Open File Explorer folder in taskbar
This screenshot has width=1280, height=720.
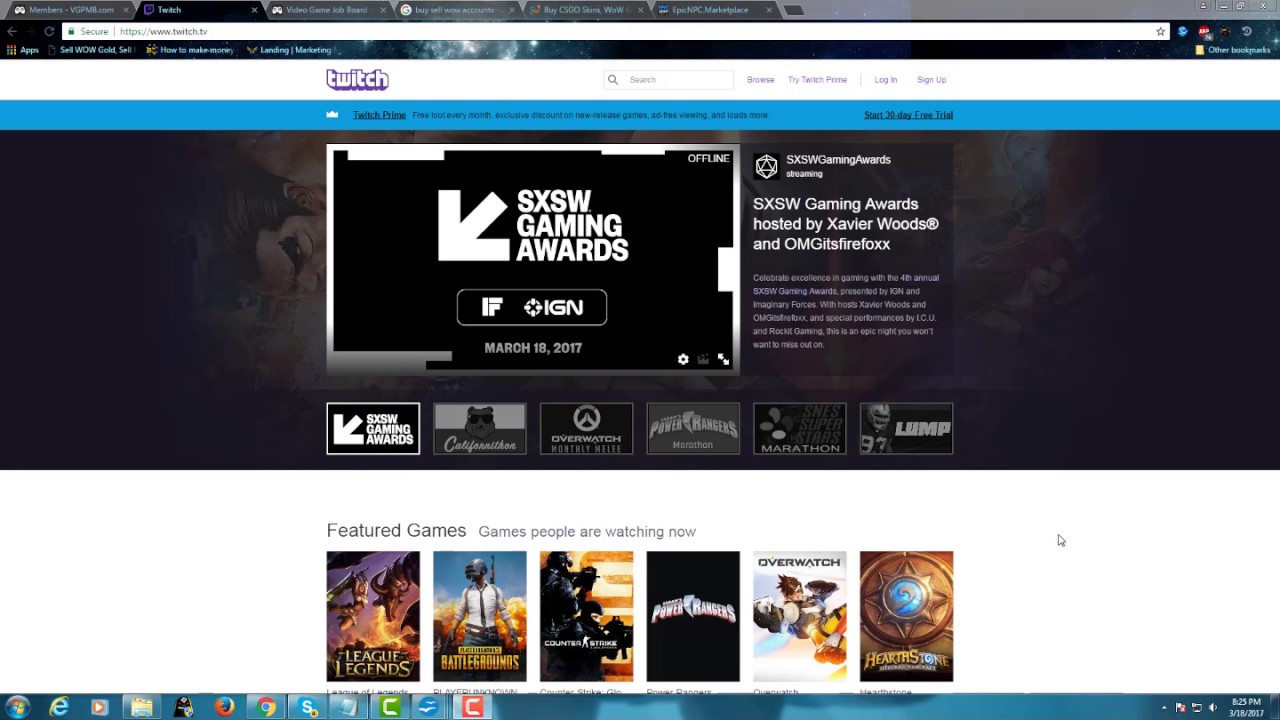point(141,707)
